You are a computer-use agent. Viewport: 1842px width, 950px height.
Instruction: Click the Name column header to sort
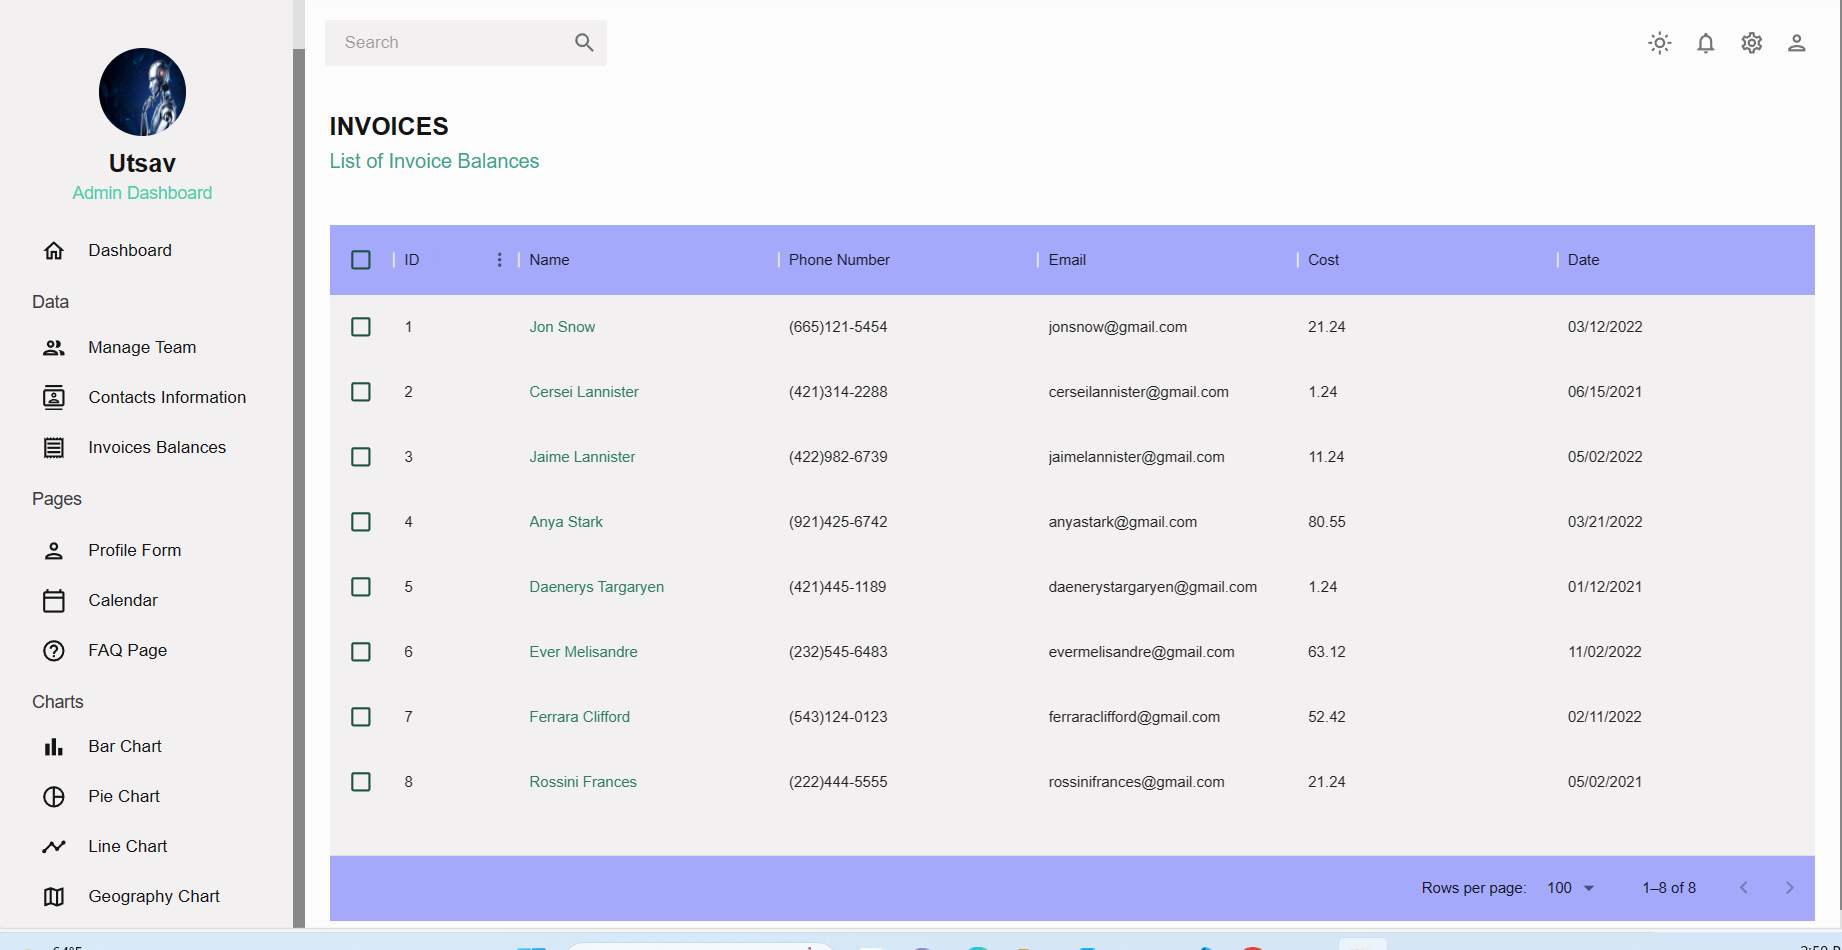[549, 260]
